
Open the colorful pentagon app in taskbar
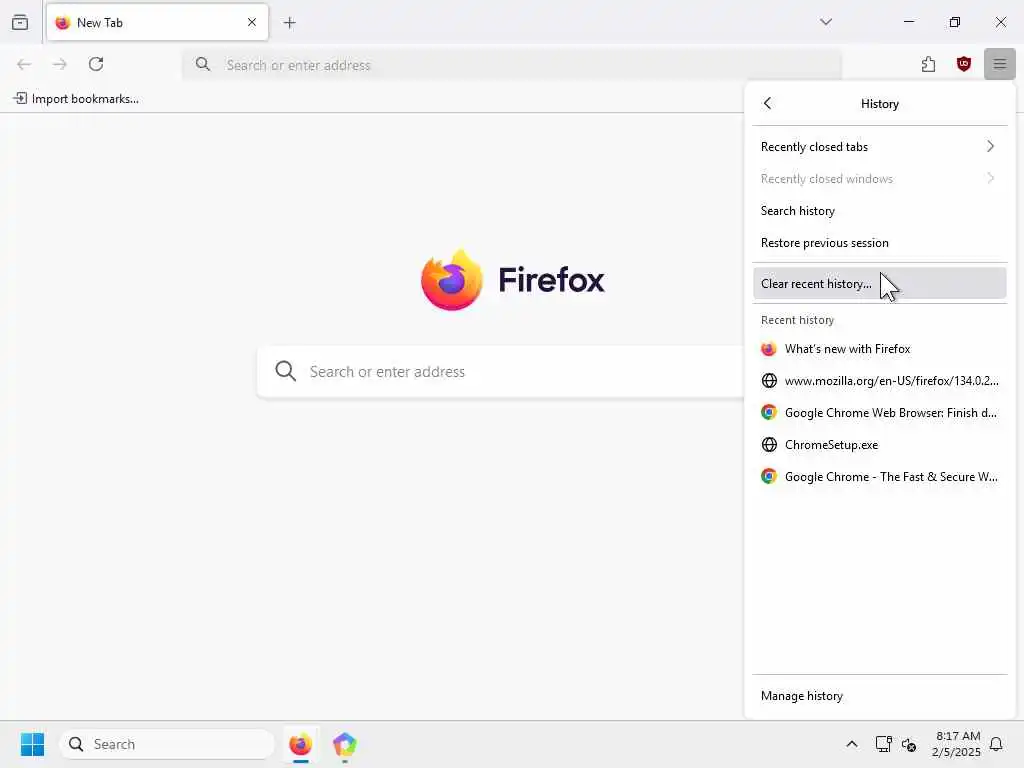click(344, 744)
